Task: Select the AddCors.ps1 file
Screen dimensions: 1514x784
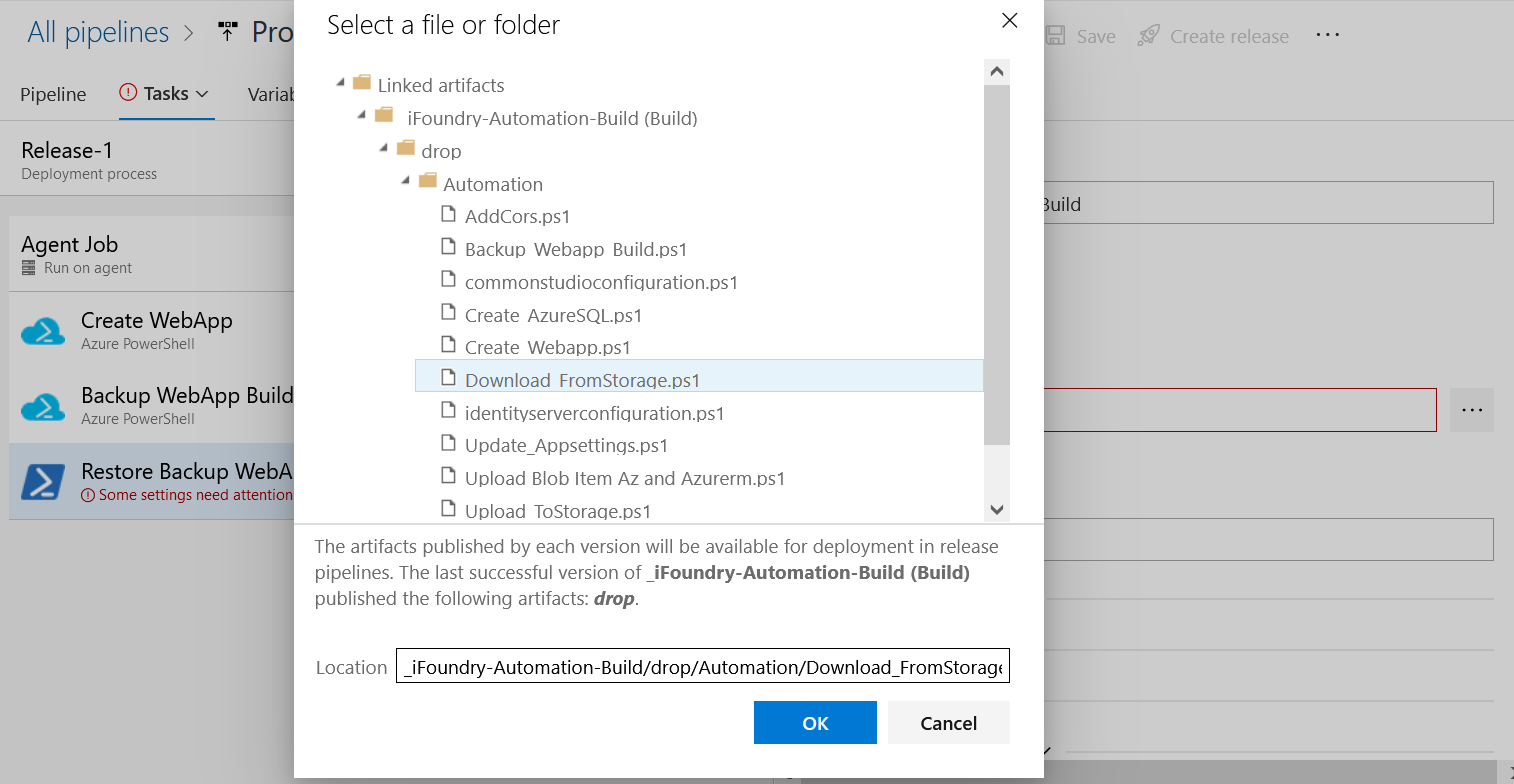Action: tap(517, 216)
